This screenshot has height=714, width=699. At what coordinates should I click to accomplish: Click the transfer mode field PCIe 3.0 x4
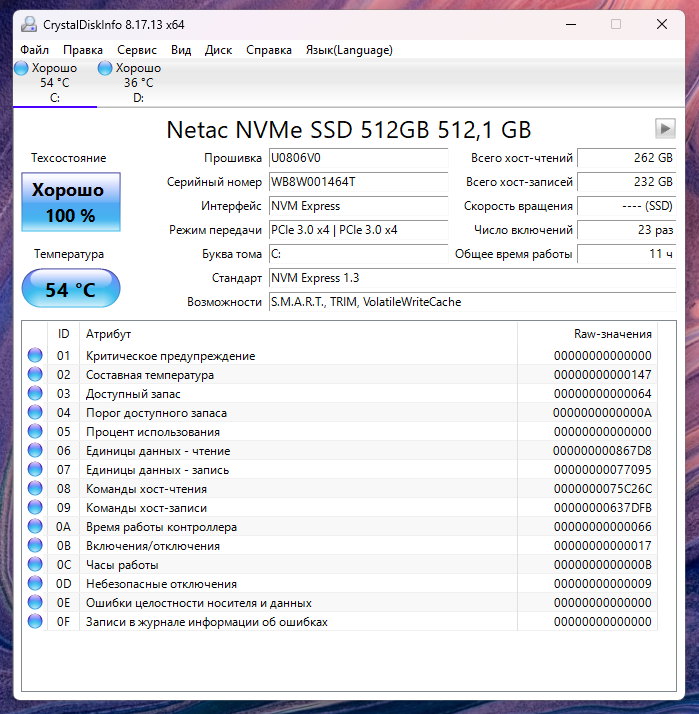pyautogui.click(x=358, y=230)
